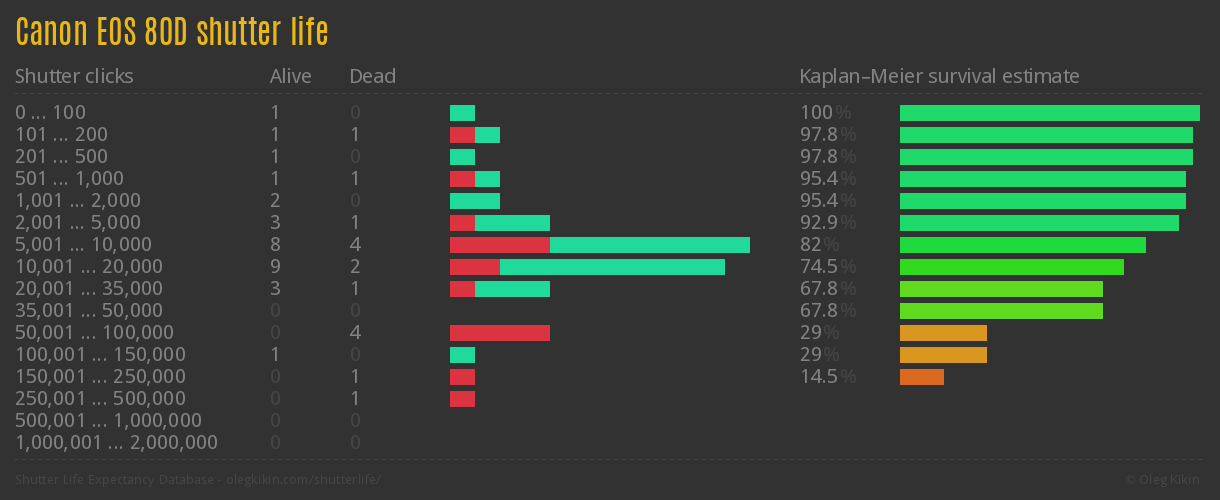The height and width of the screenshot is (500, 1220).
Task: Click the red segment of 5,001 … 10,000 bar
Action: pyautogui.click(x=499, y=245)
